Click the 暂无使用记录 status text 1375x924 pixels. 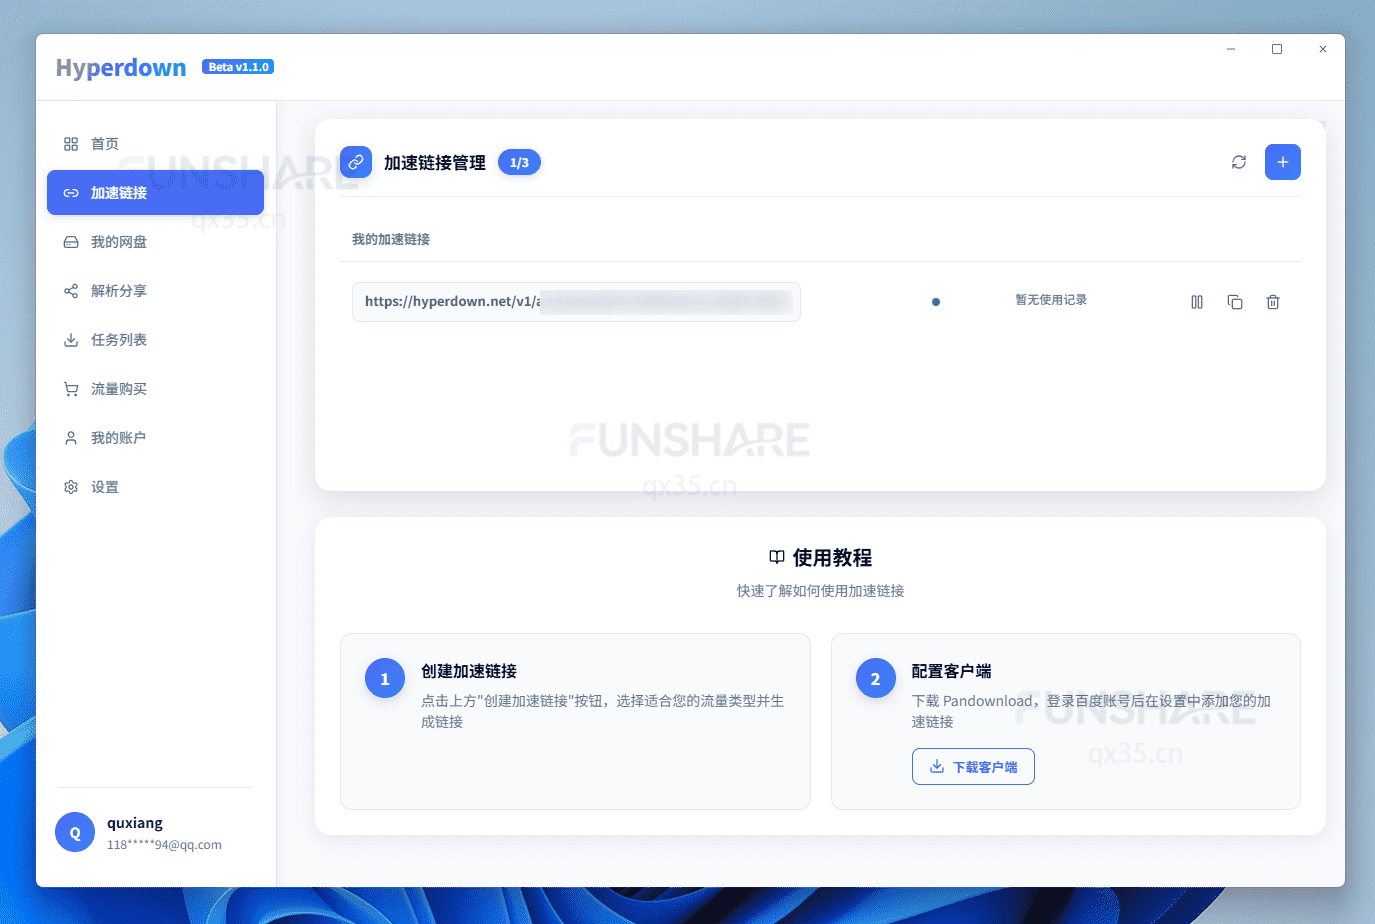(1051, 300)
